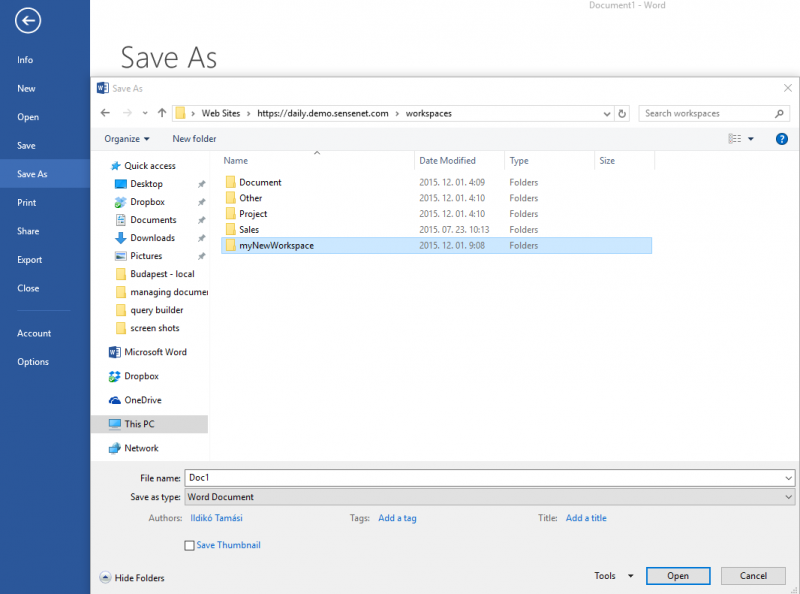Open recent locations dropdown arrow
800x594 pixels.
pyautogui.click(x=145, y=113)
